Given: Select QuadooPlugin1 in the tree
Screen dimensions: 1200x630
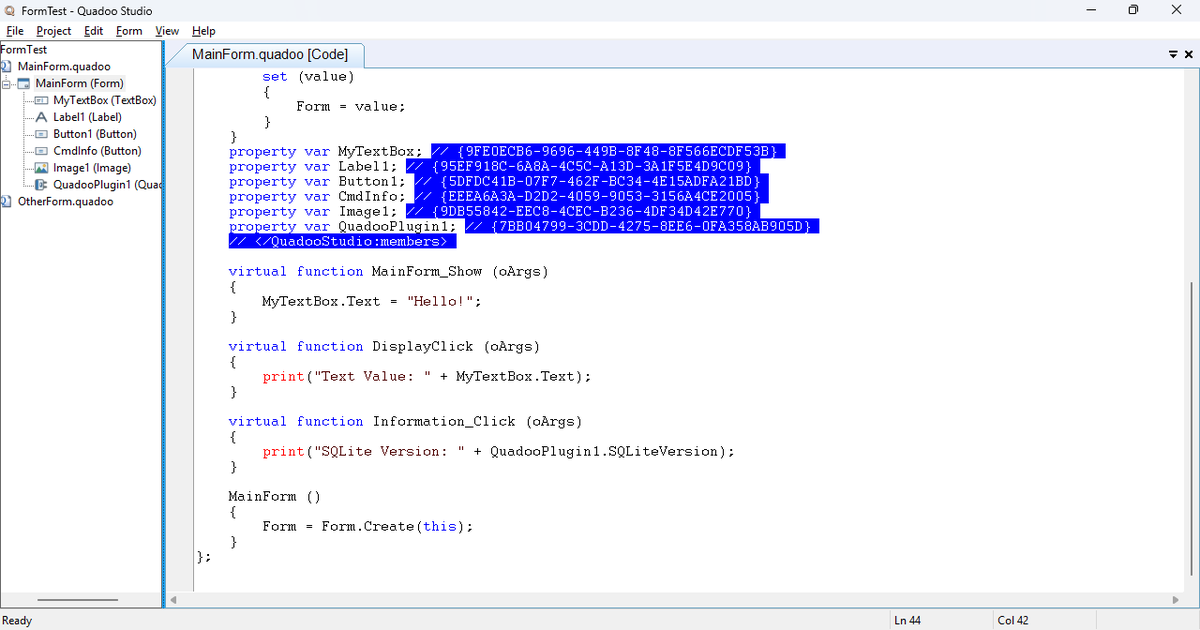Looking at the screenshot, I should pos(107,185).
